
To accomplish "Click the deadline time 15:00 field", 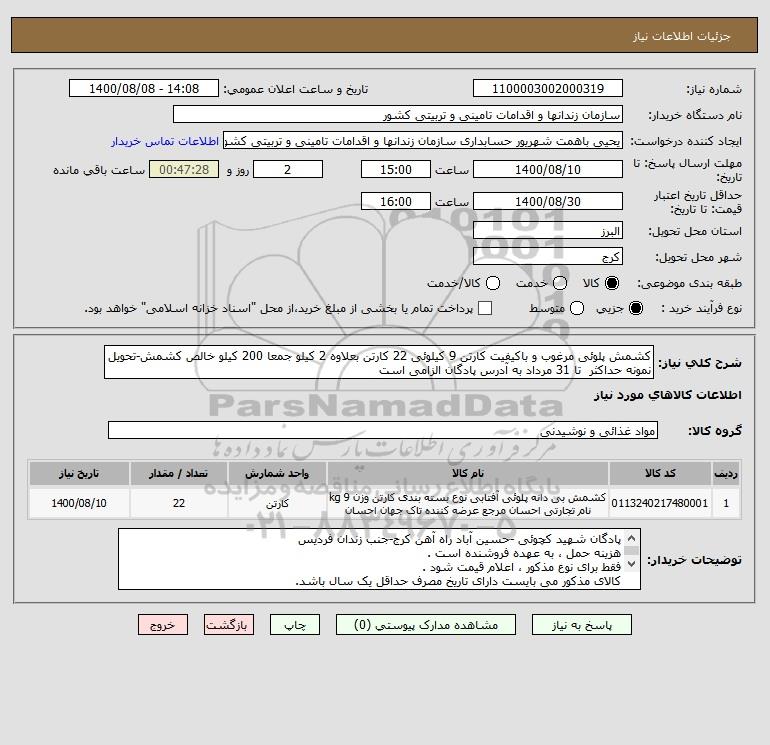I will [x=396, y=169].
